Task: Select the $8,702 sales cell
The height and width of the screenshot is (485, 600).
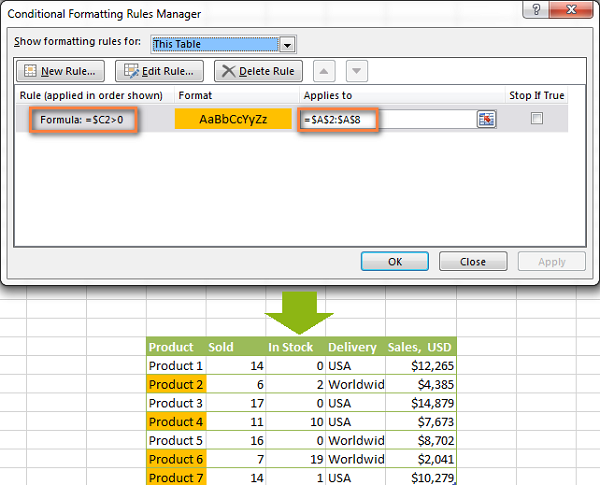Action: (421, 441)
